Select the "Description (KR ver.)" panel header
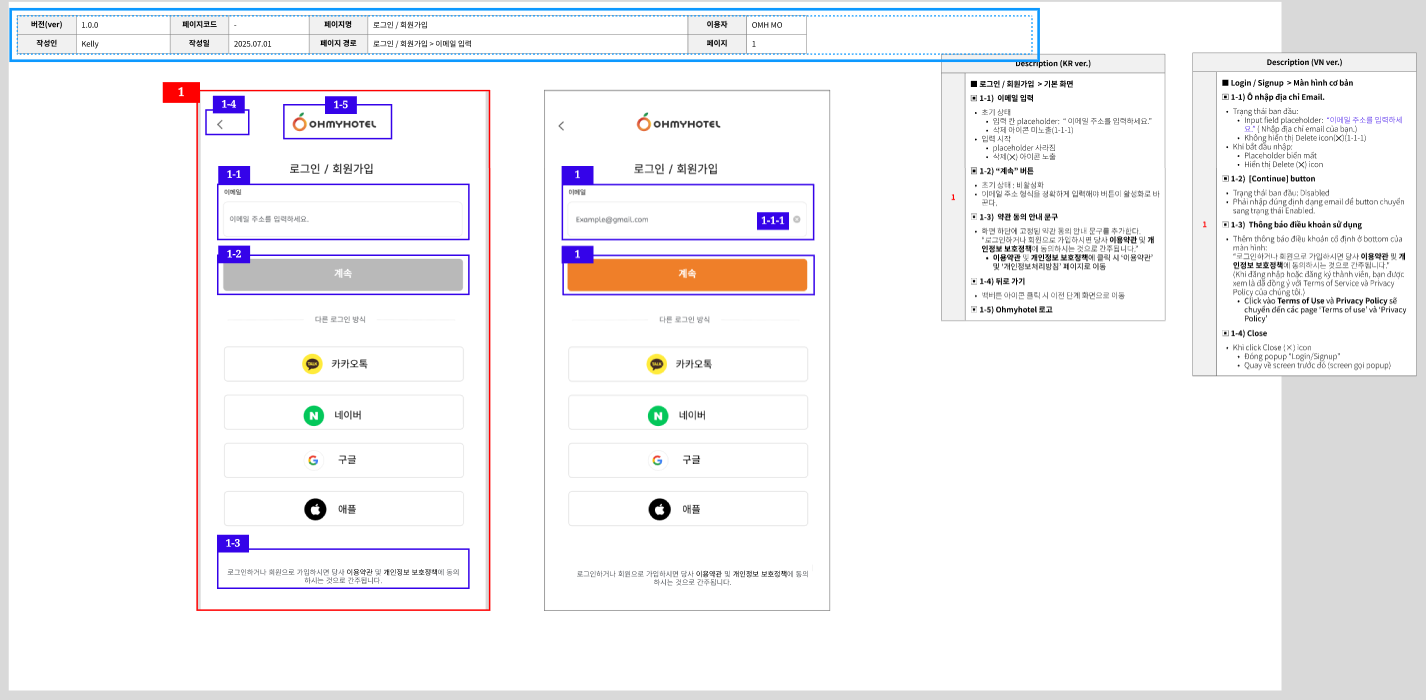 pyautogui.click(x=1053, y=63)
